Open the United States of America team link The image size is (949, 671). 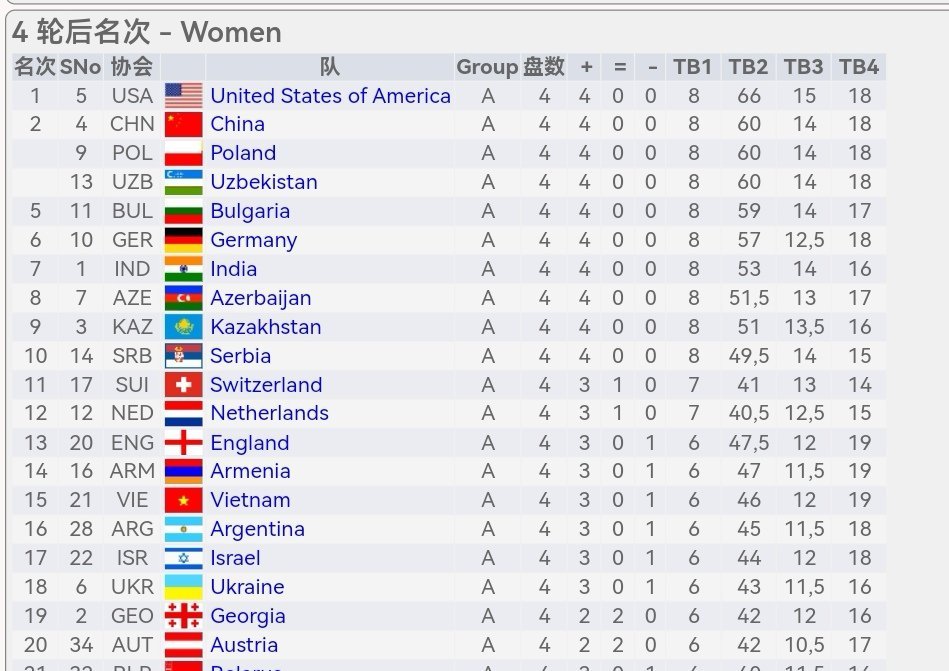pyautogui.click(x=330, y=96)
